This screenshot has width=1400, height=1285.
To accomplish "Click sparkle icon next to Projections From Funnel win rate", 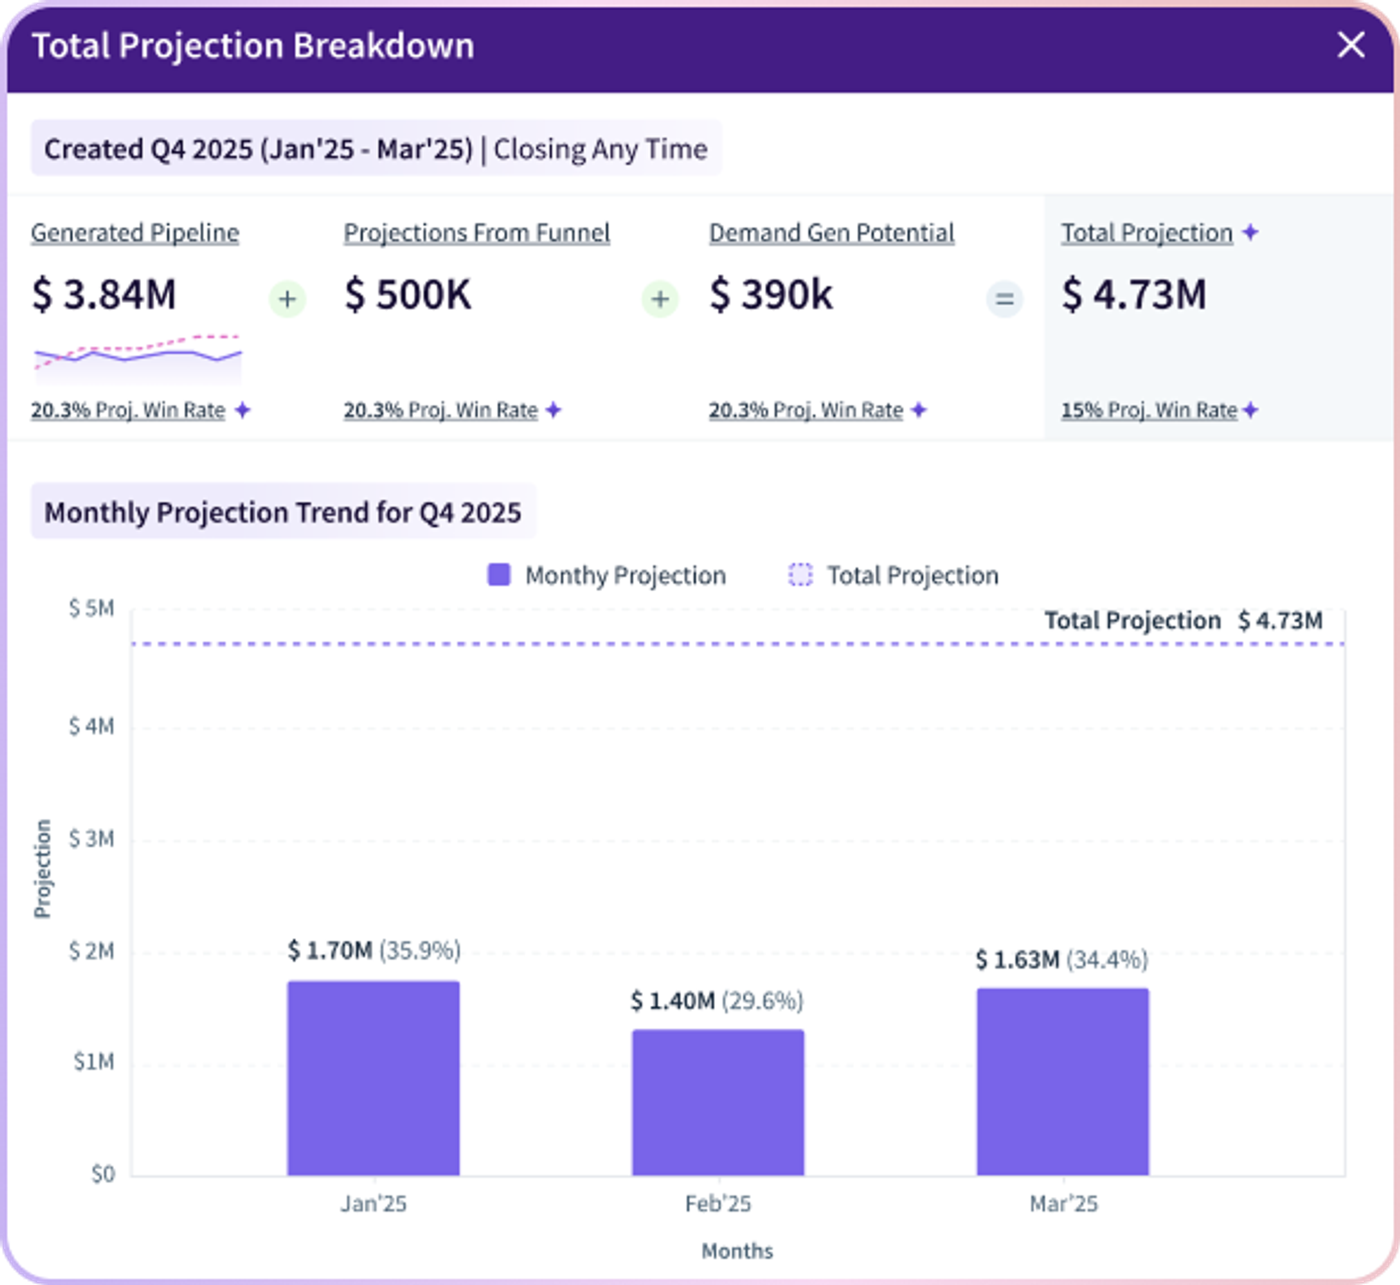I will click(x=553, y=410).
